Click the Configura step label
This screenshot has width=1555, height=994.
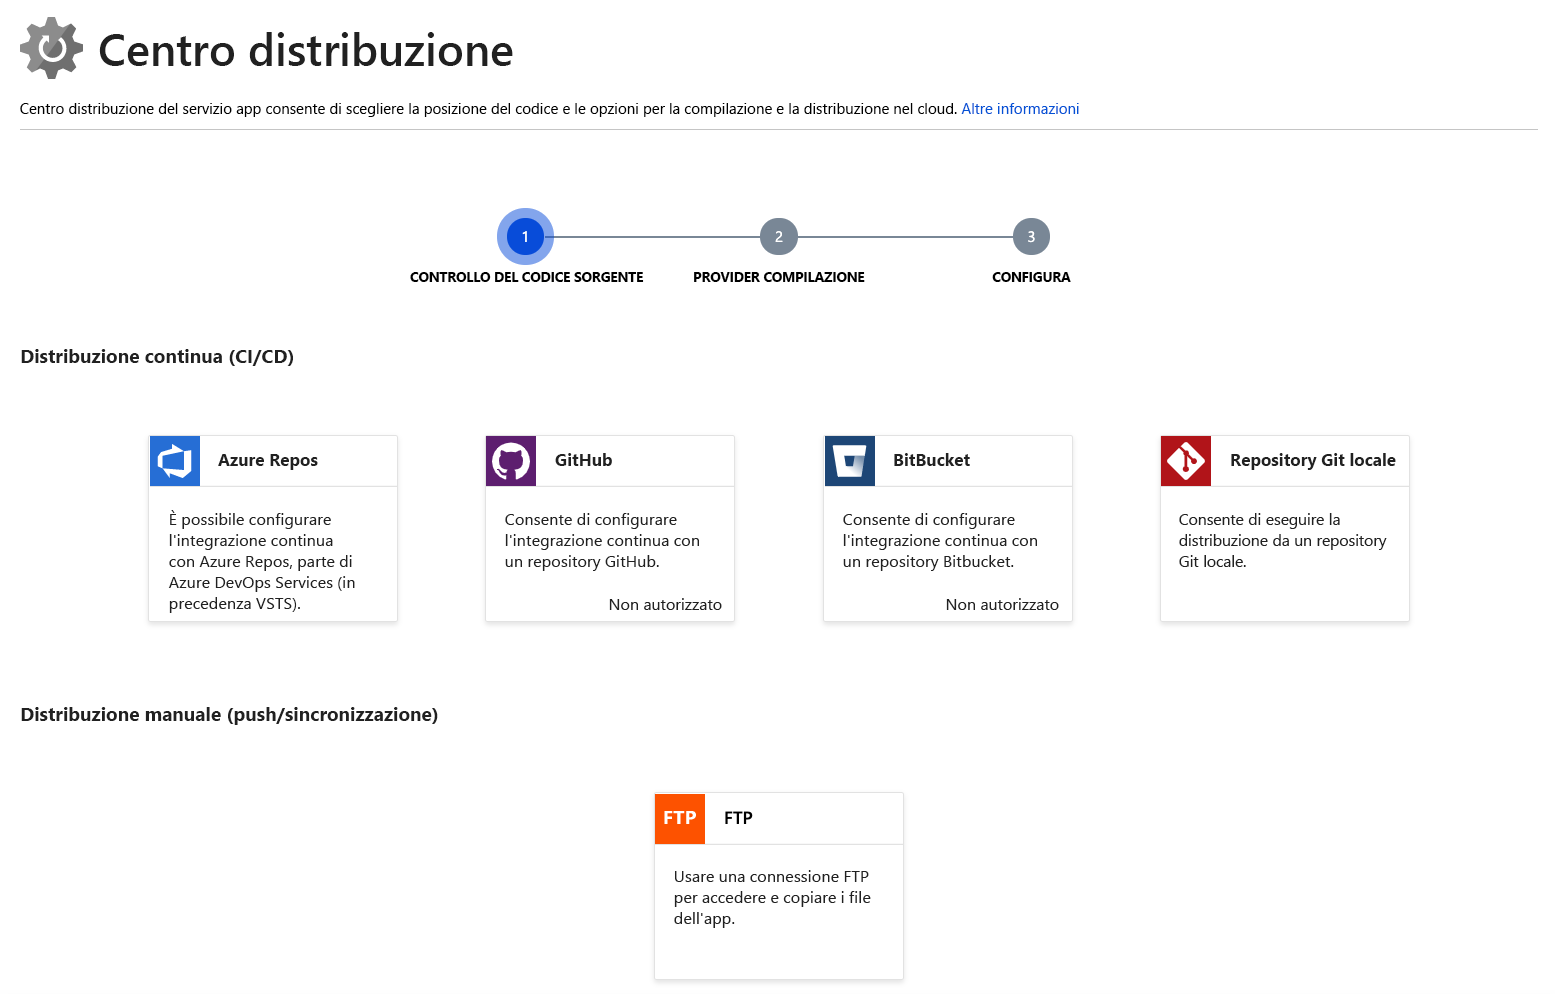tap(1031, 277)
